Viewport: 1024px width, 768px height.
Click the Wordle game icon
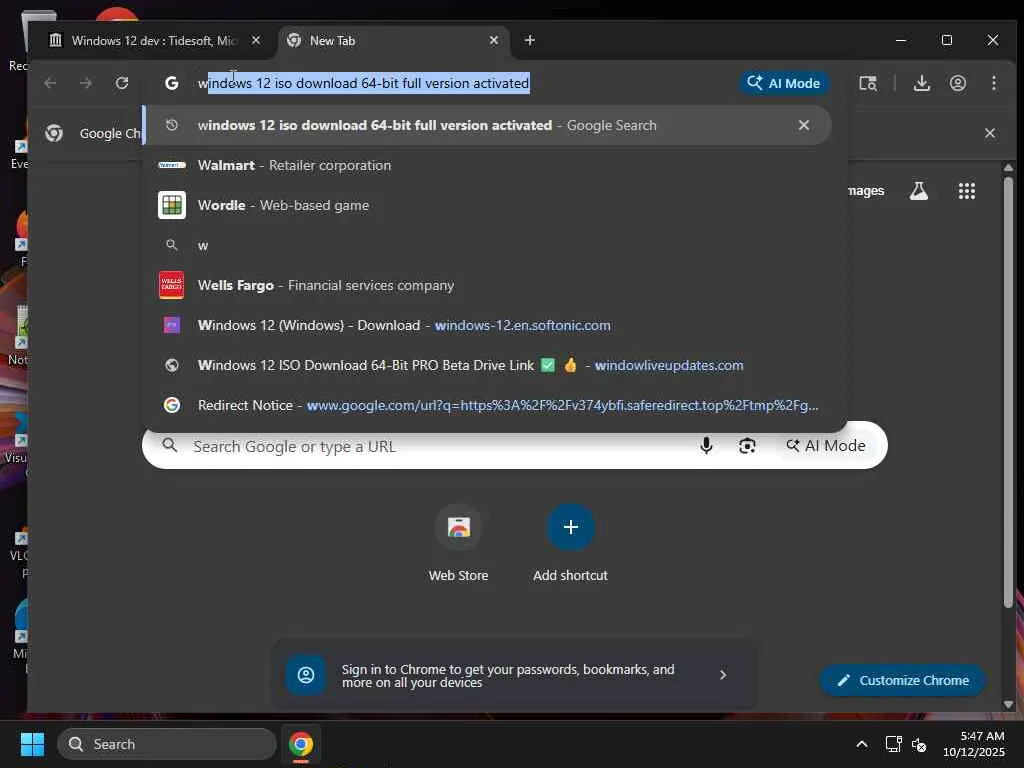point(172,205)
